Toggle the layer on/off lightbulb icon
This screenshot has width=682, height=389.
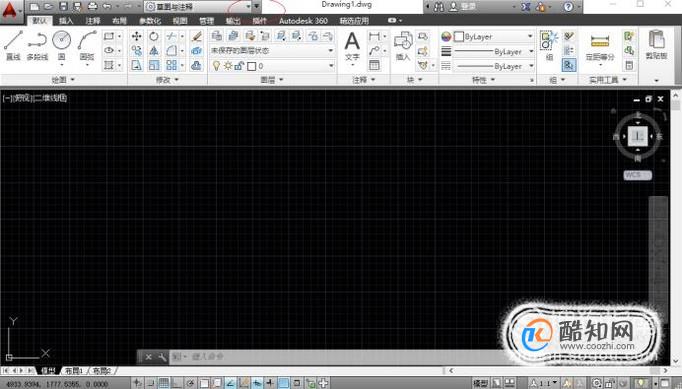point(216,66)
